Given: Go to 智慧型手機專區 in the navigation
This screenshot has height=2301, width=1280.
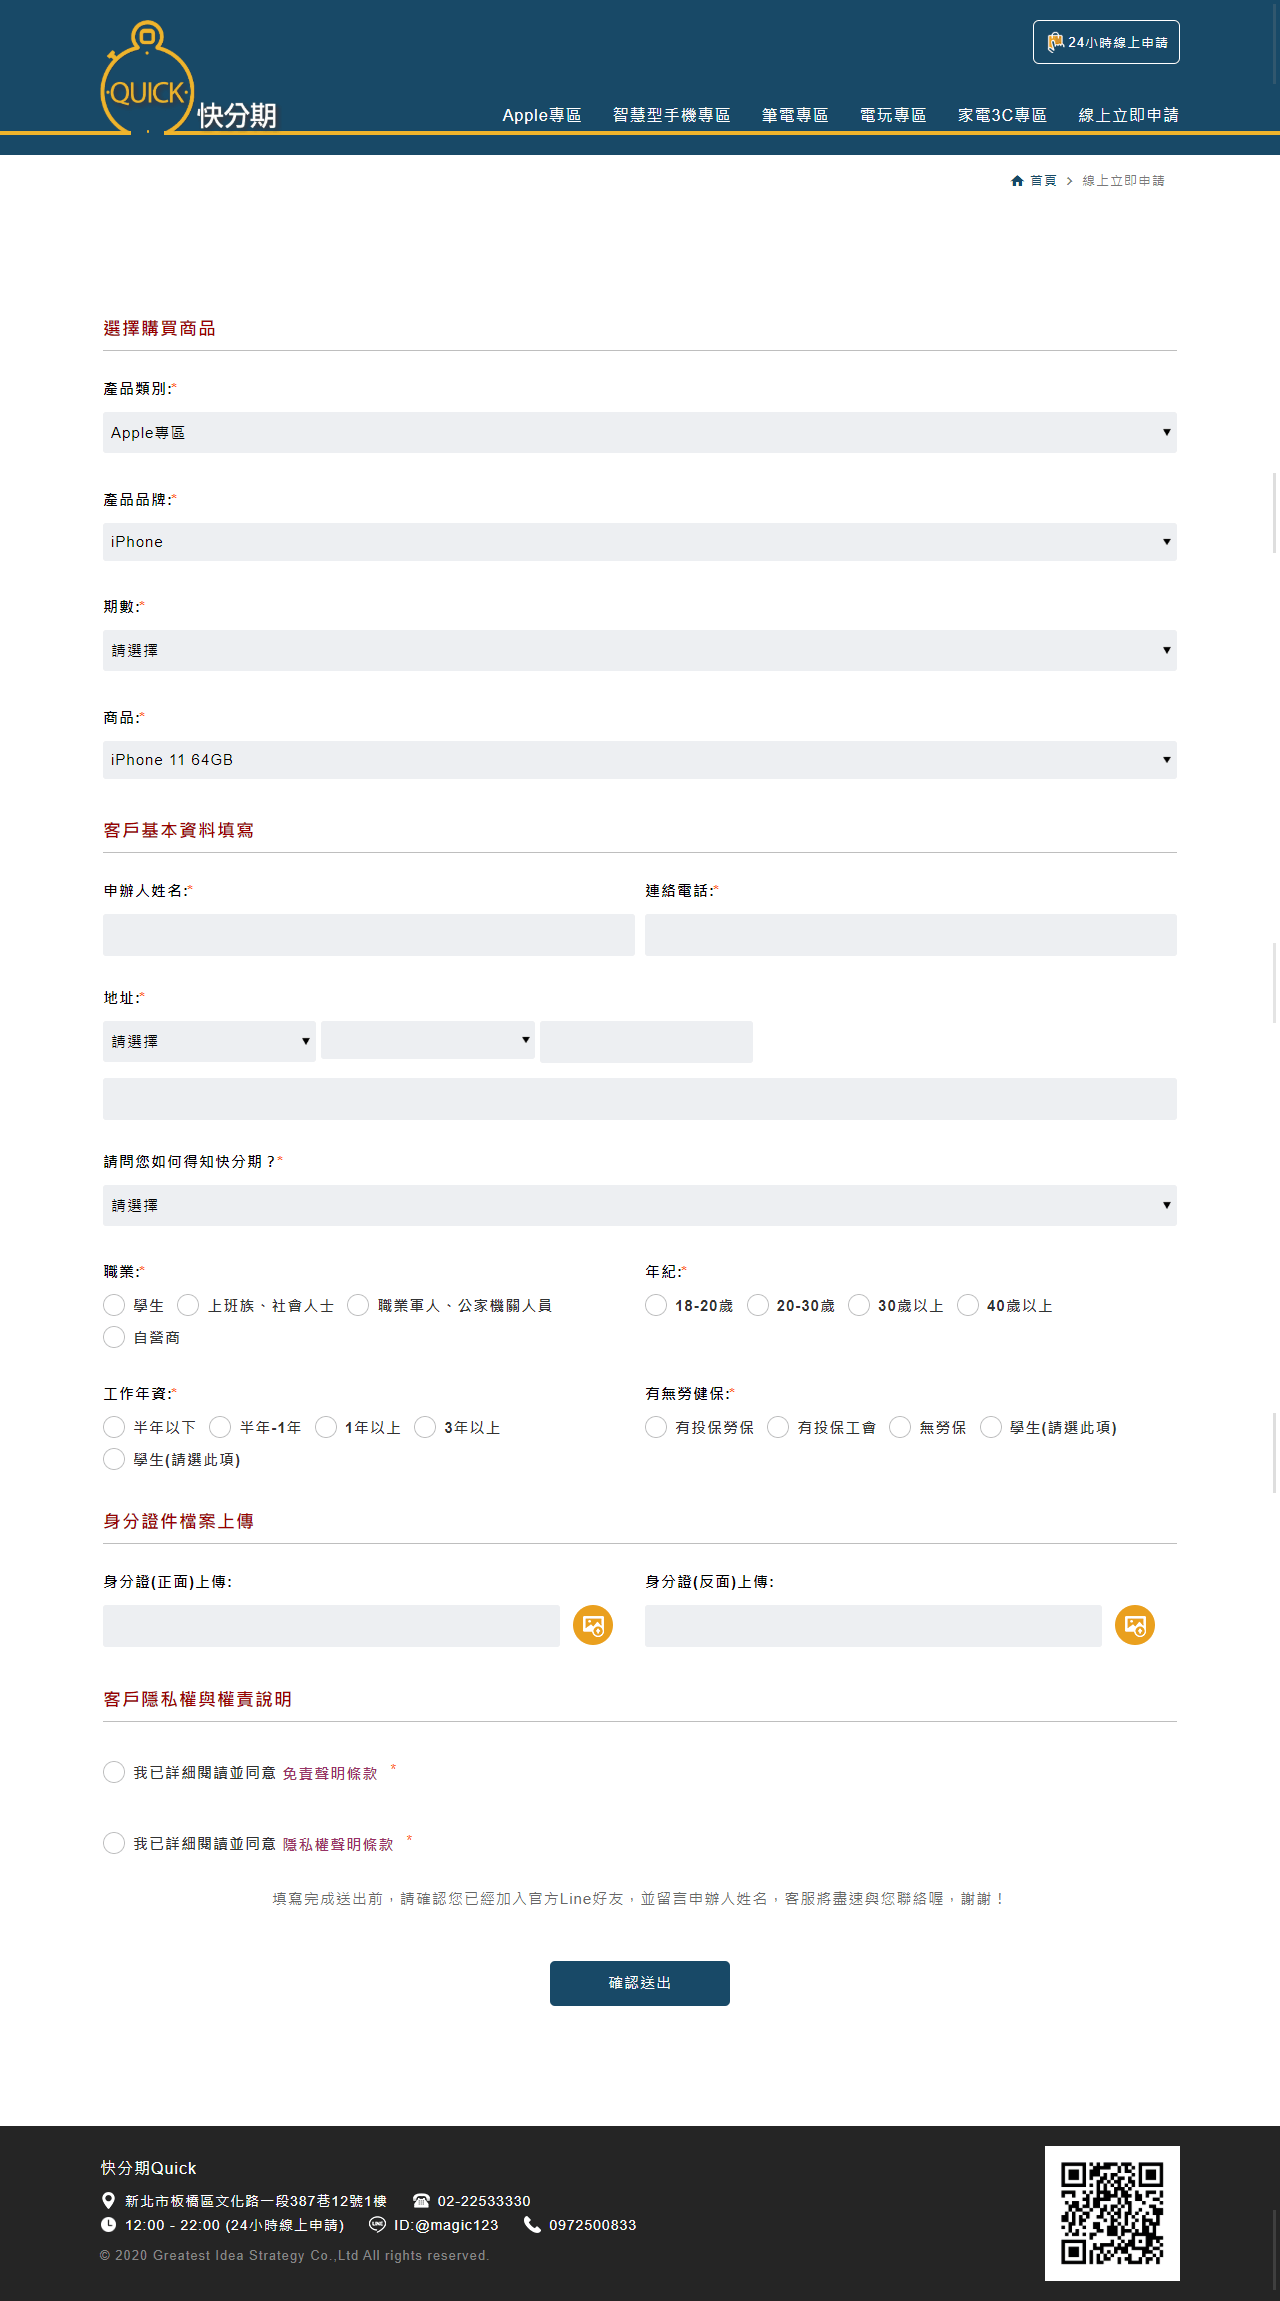Looking at the screenshot, I should point(672,115).
